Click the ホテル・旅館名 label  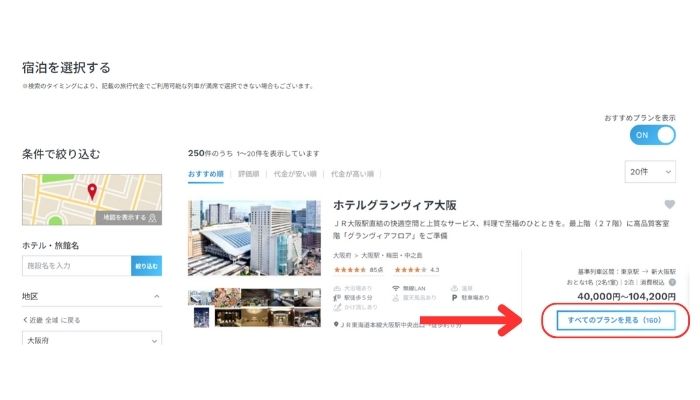(x=50, y=246)
